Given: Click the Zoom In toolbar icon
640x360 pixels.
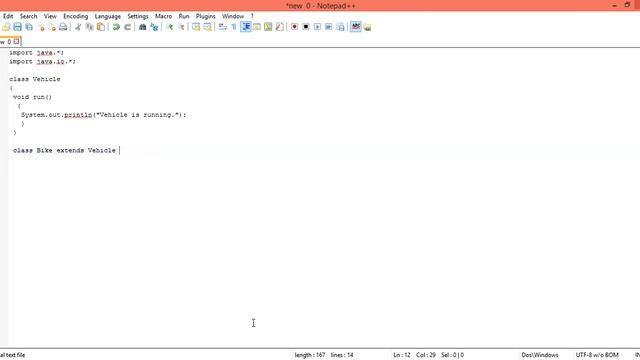Looking at the screenshot, I should point(169,27).
